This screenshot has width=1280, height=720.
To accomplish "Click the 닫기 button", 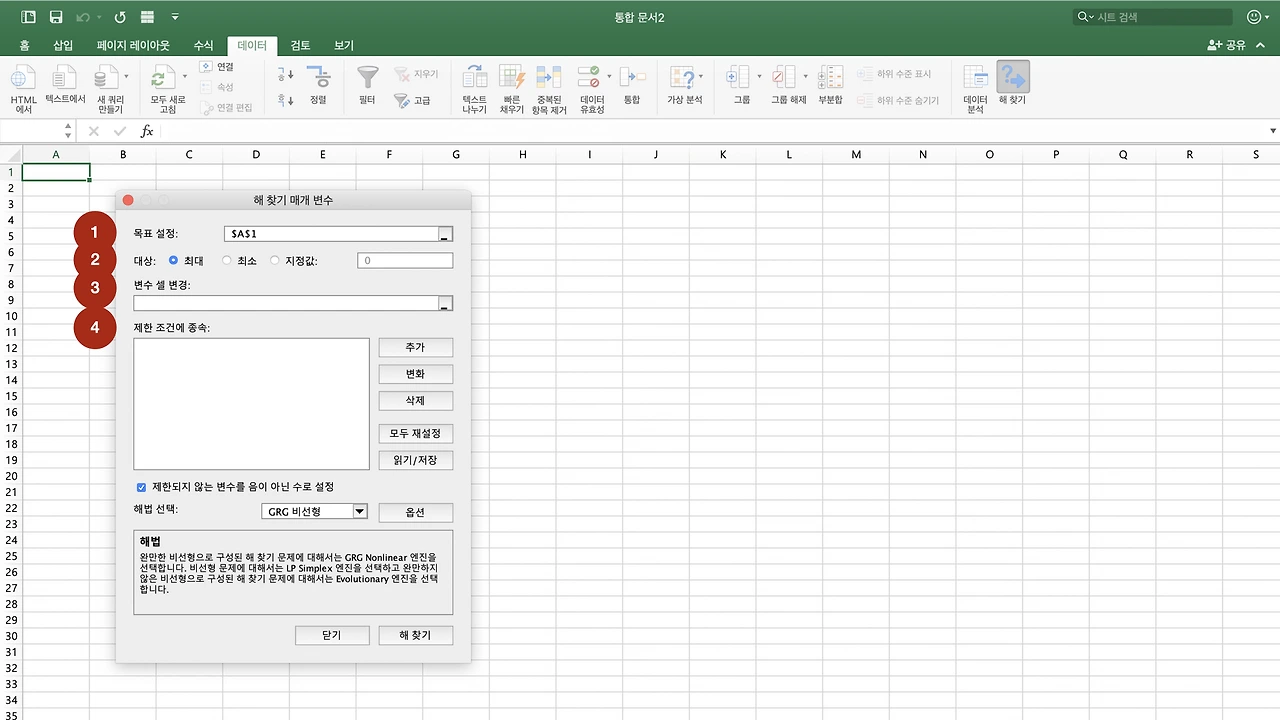I will click(332, 635).
